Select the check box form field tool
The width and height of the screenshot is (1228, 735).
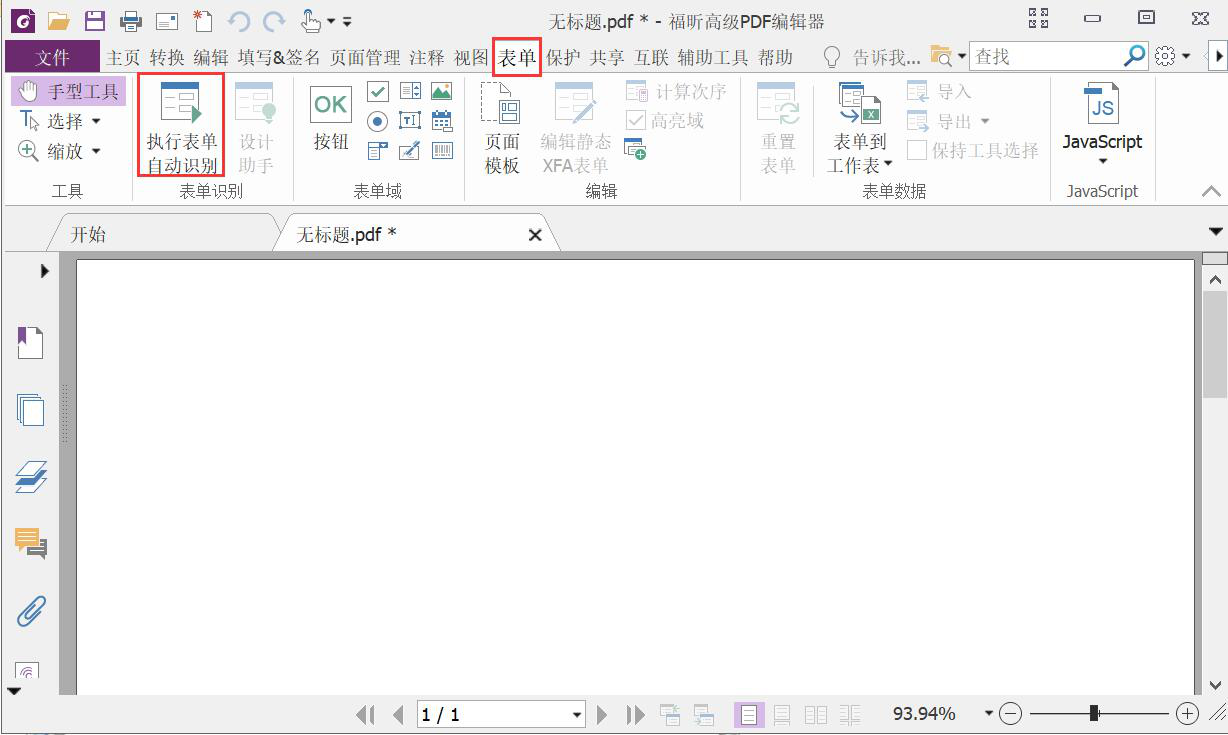tap(378, 92)
